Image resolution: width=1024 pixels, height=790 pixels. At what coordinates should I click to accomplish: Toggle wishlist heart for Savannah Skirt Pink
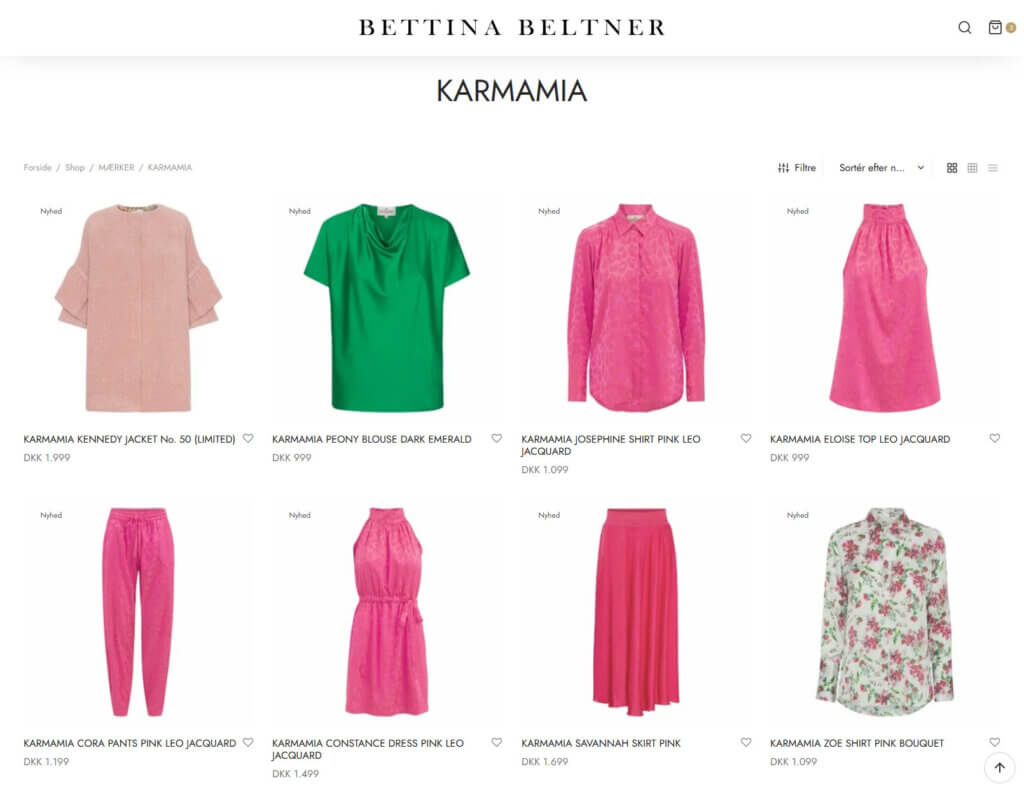tap(746, 742)
